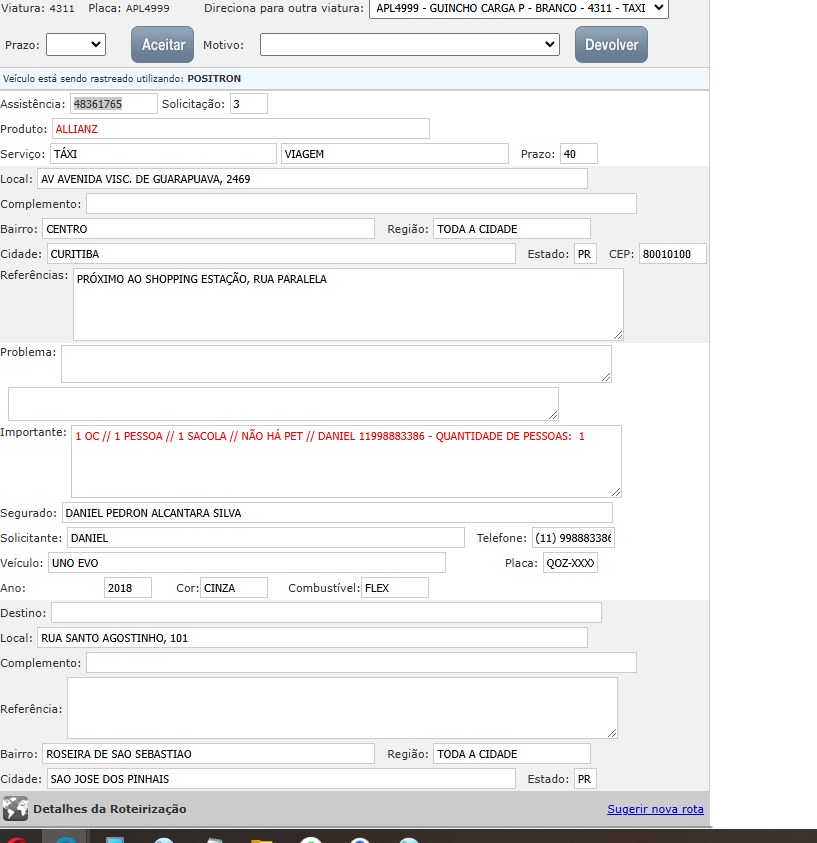Grab the resize handle of the Importante text area
This screenshot has height=843, width=817.
coord(616,492)
